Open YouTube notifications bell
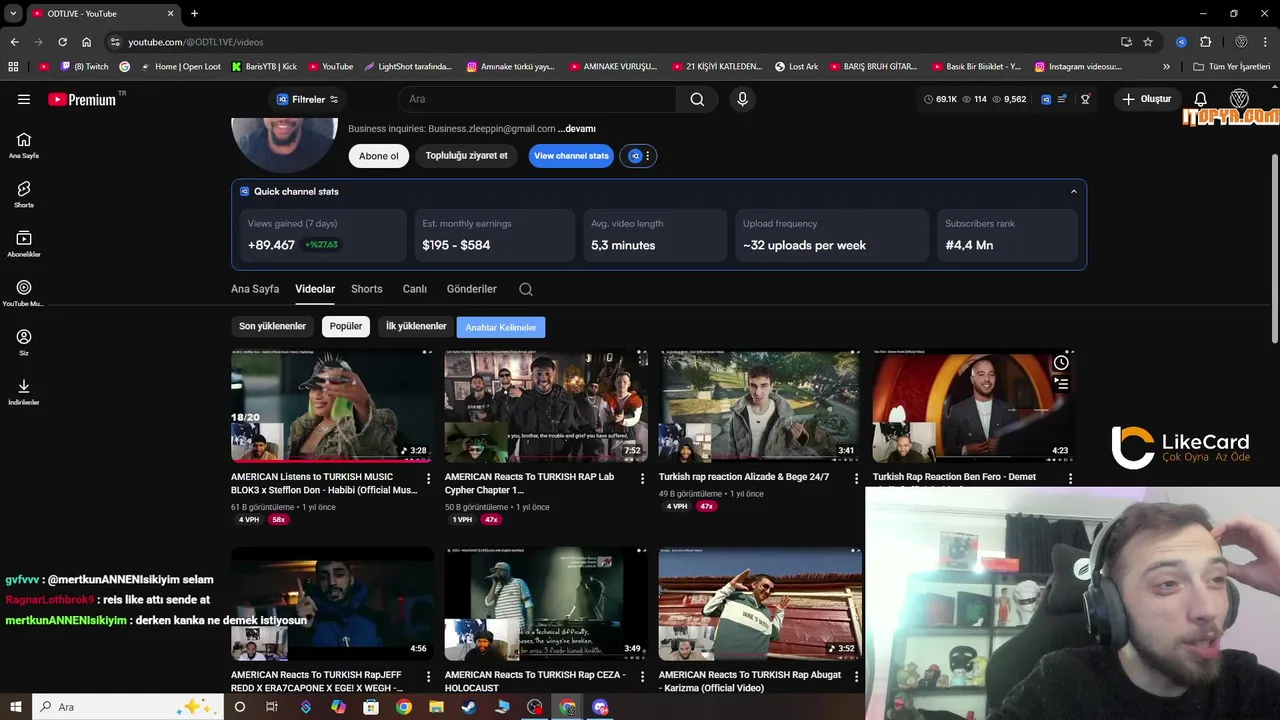The height and width of the screenshot is (720, 1280). pyautogui.click(x=1201, y=99)
